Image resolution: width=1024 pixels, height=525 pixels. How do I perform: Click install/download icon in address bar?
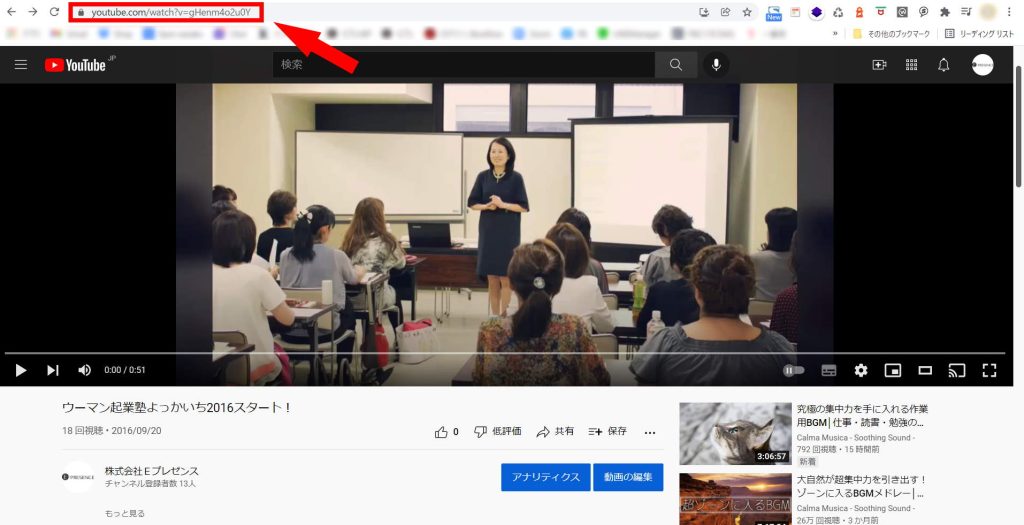pos(704,12)
